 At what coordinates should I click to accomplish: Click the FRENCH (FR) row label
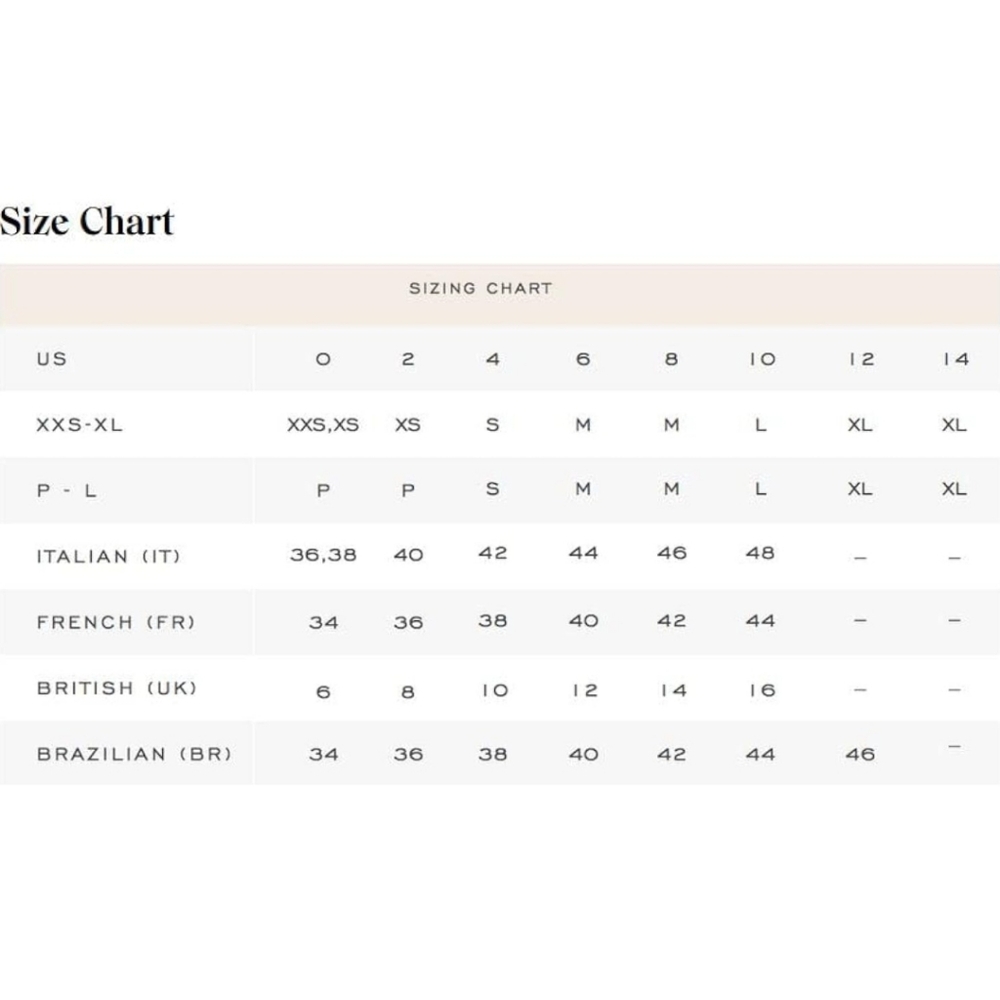(x=116, y=622)
